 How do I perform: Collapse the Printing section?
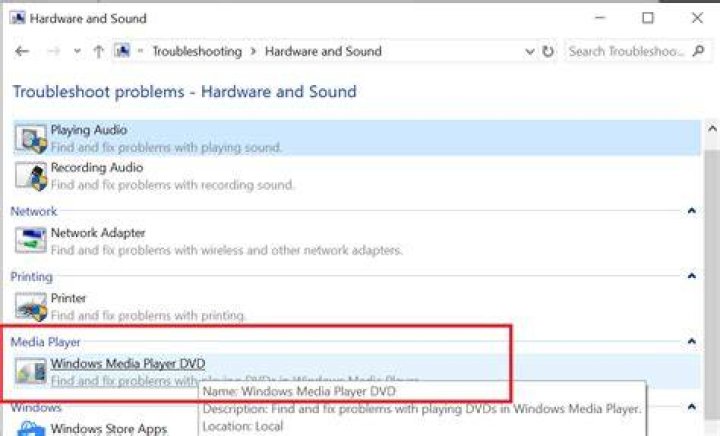[x=692, y=276]
